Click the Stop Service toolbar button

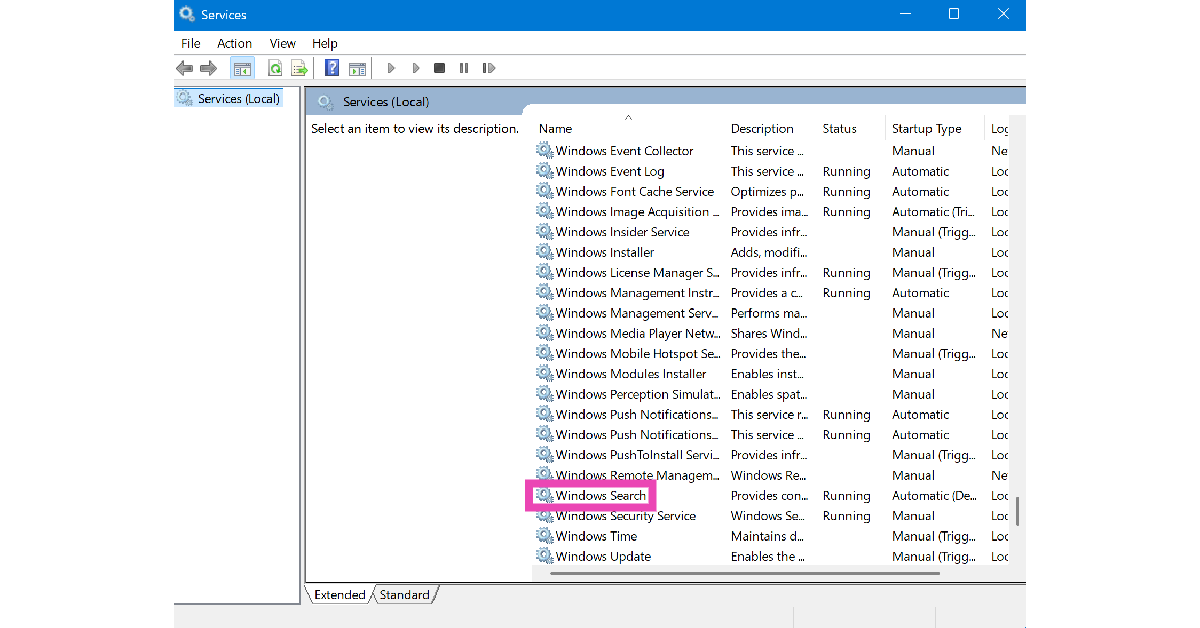click(439, 68)
